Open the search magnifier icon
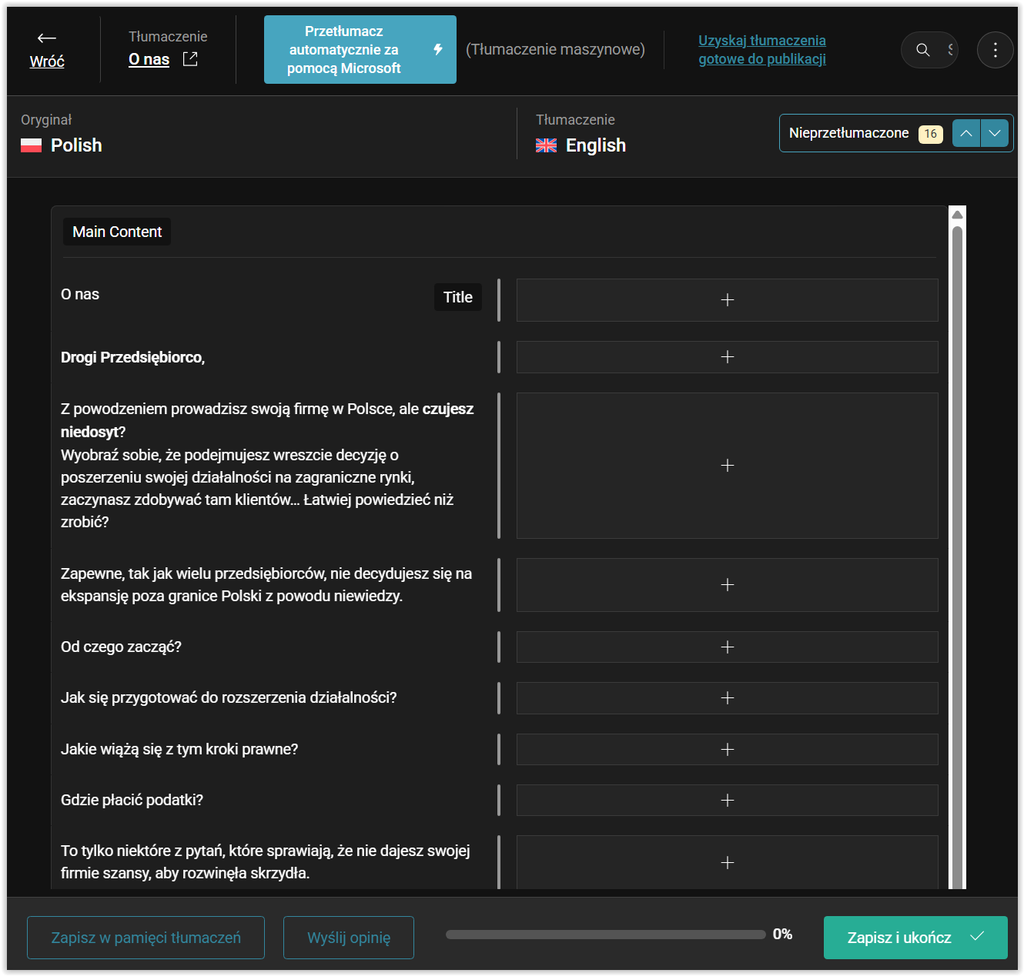Screen dimensions: 1024x976 tap(922, 50)
